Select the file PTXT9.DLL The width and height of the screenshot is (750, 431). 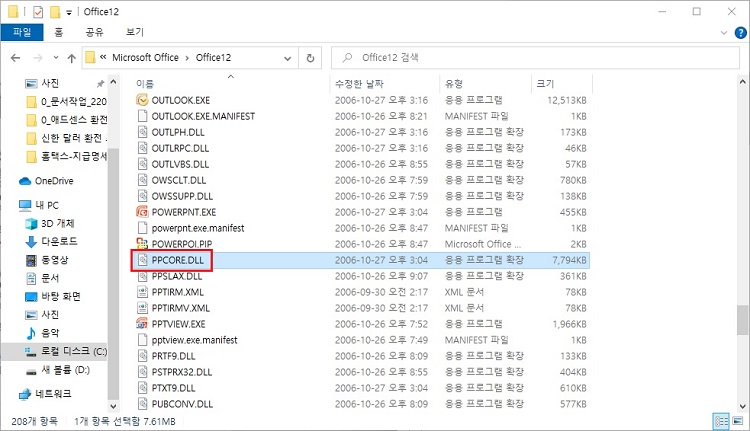click(173, 388)
